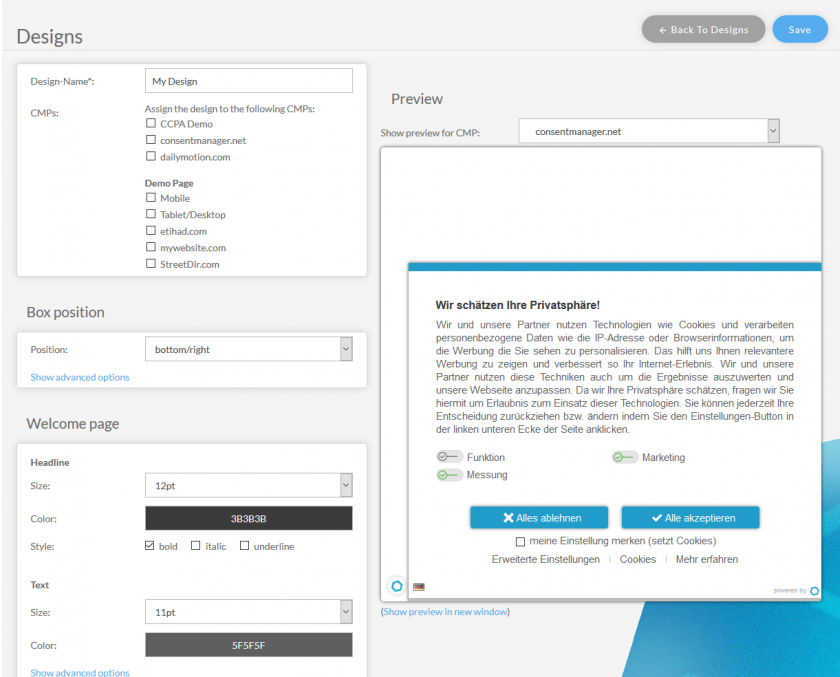Open the Text Size 11pt dropdown
The height and width of the screenshot is (677, 840).
[x=249, y=612]
